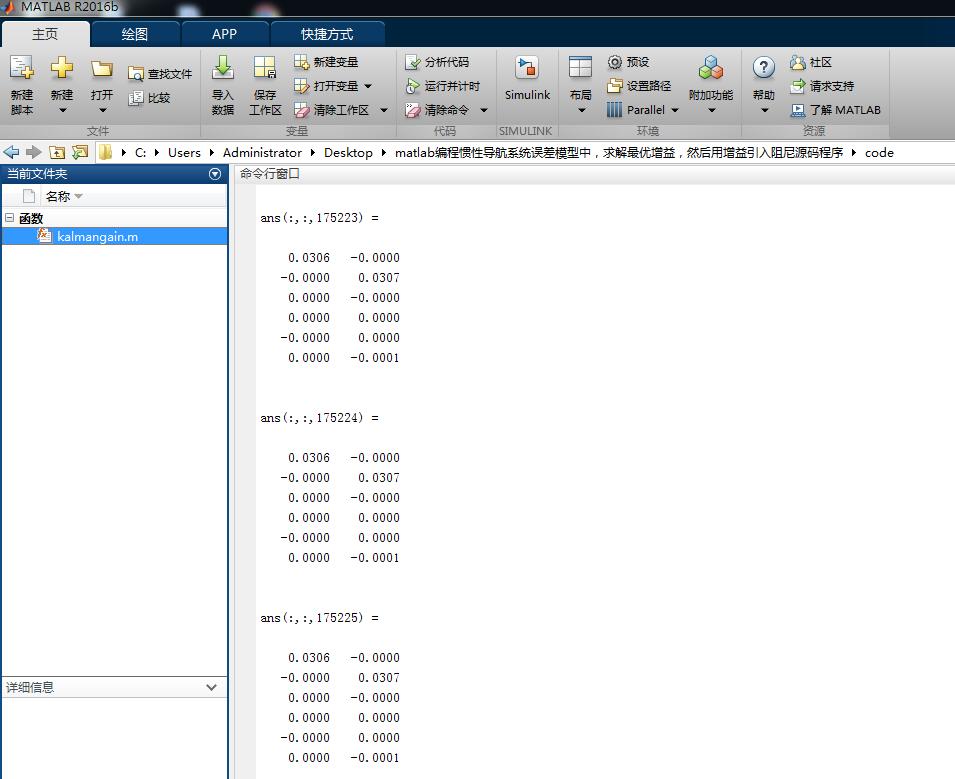
Task: Click the Compare (比较) icon
Action: 136,98
